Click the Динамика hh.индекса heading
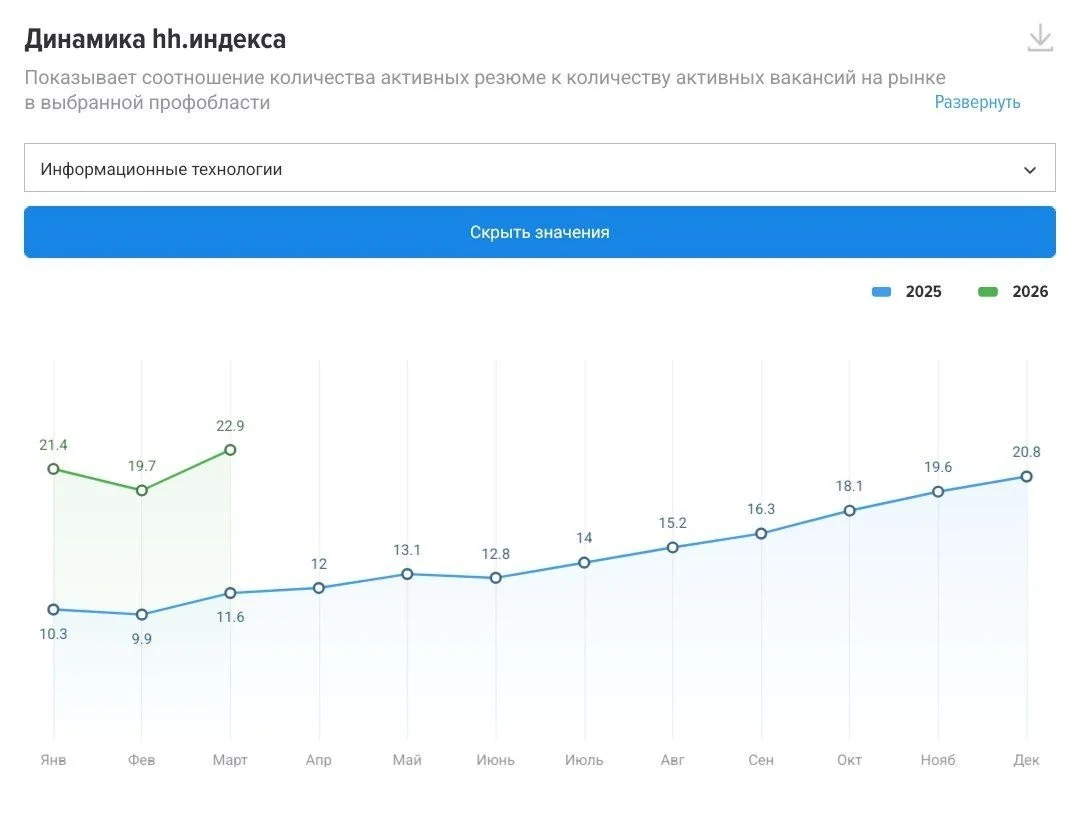 [155, 39]
